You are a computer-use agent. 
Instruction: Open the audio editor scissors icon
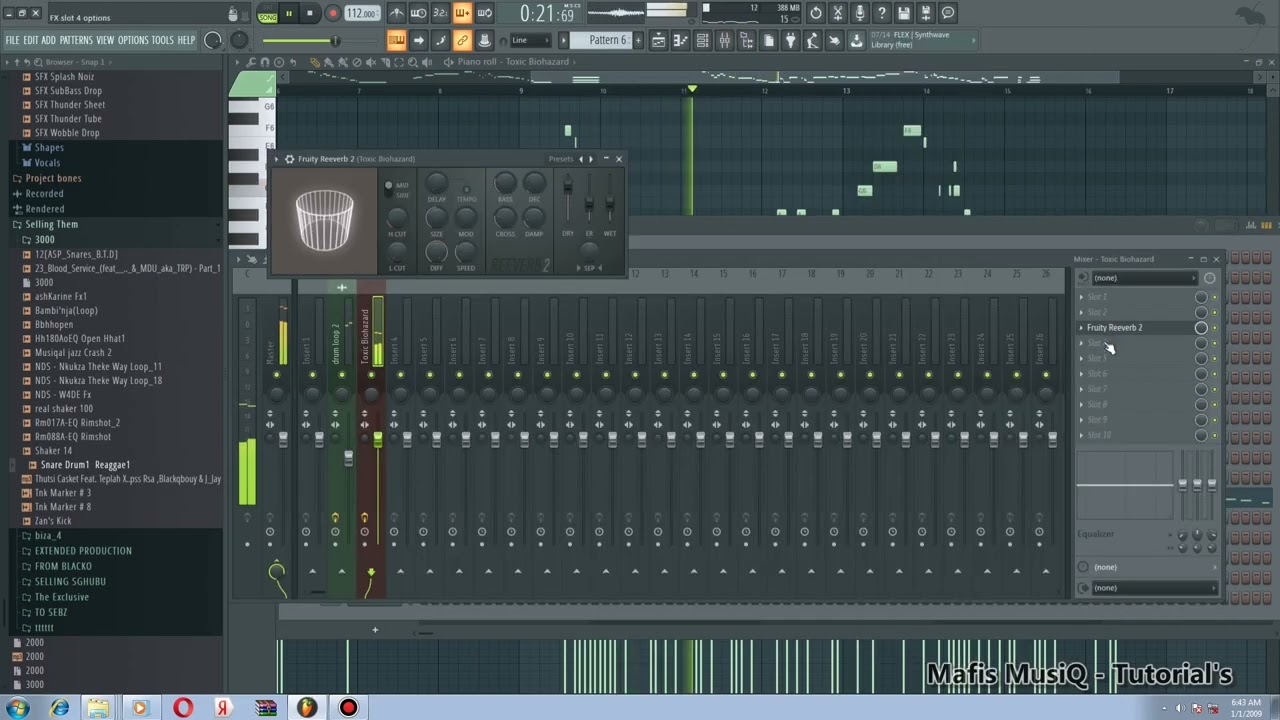pyautogui.click(x=838, y=13)
